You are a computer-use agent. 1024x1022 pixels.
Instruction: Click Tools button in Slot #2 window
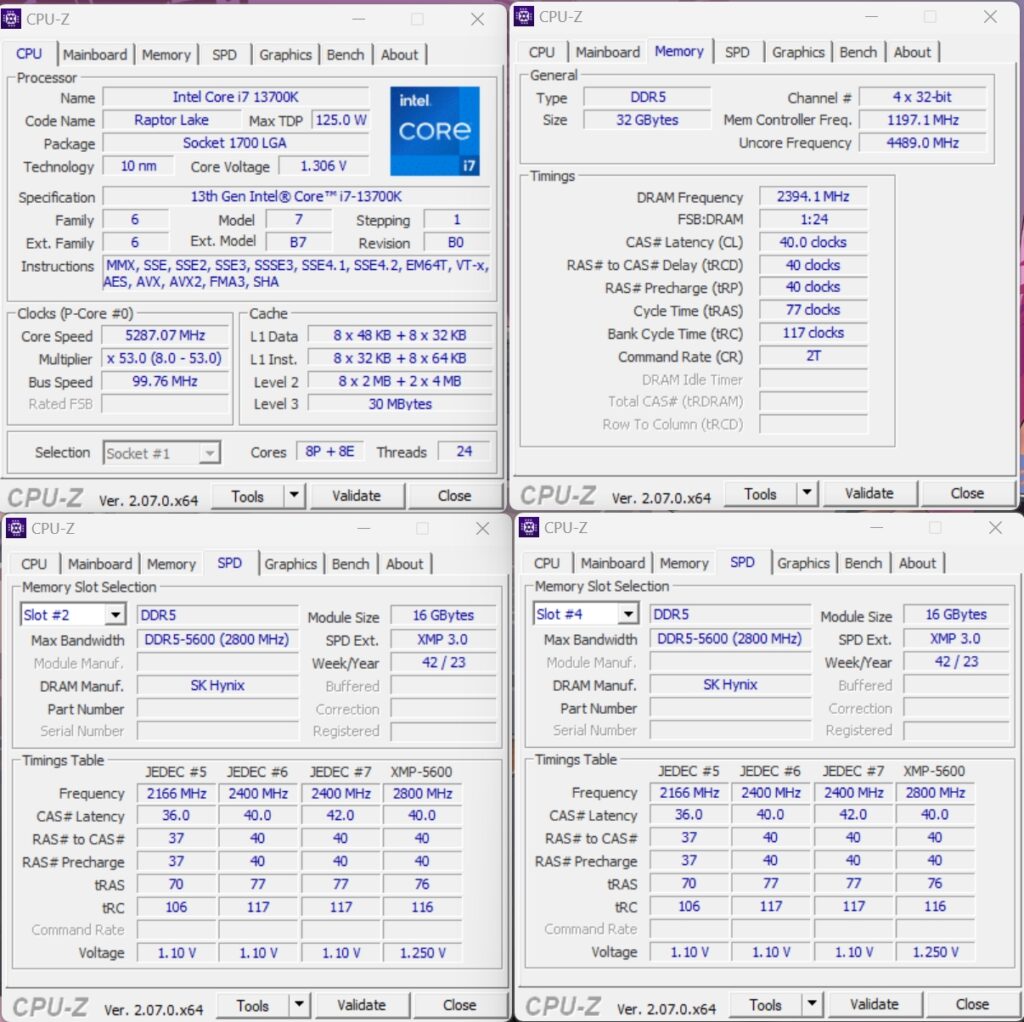(x=253, y=1006)
